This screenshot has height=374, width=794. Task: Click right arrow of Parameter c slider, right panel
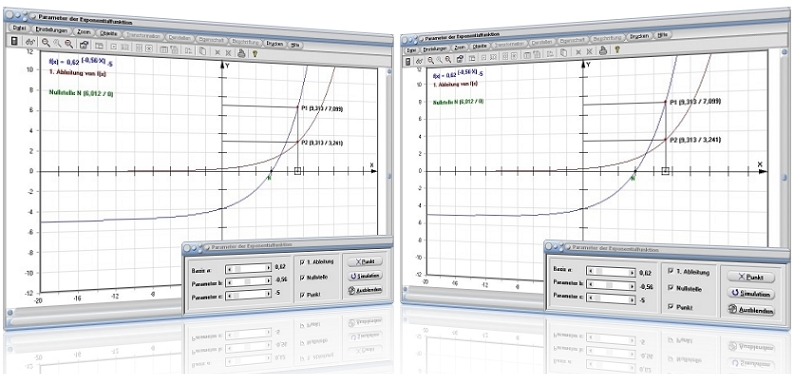pyautogui.click(x=632, y=300)
